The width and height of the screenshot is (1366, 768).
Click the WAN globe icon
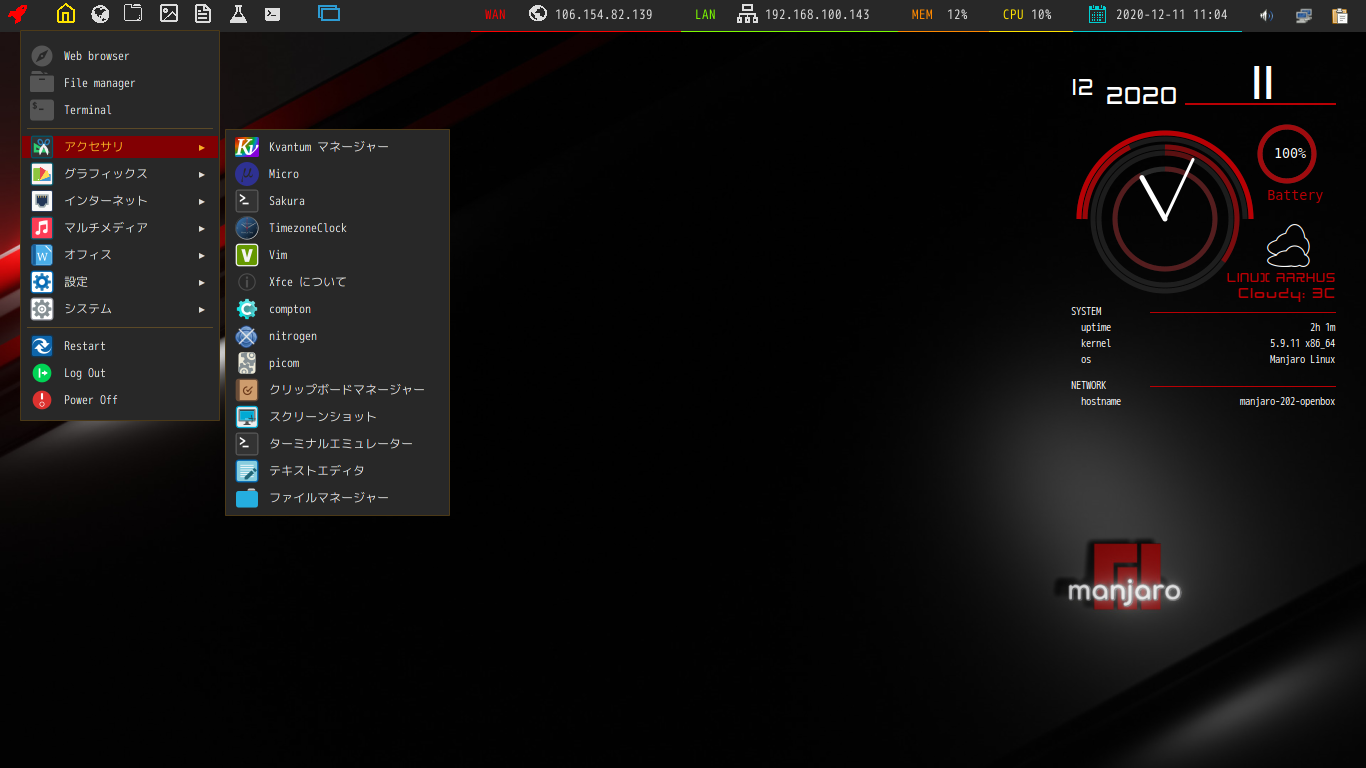[538, 14]
